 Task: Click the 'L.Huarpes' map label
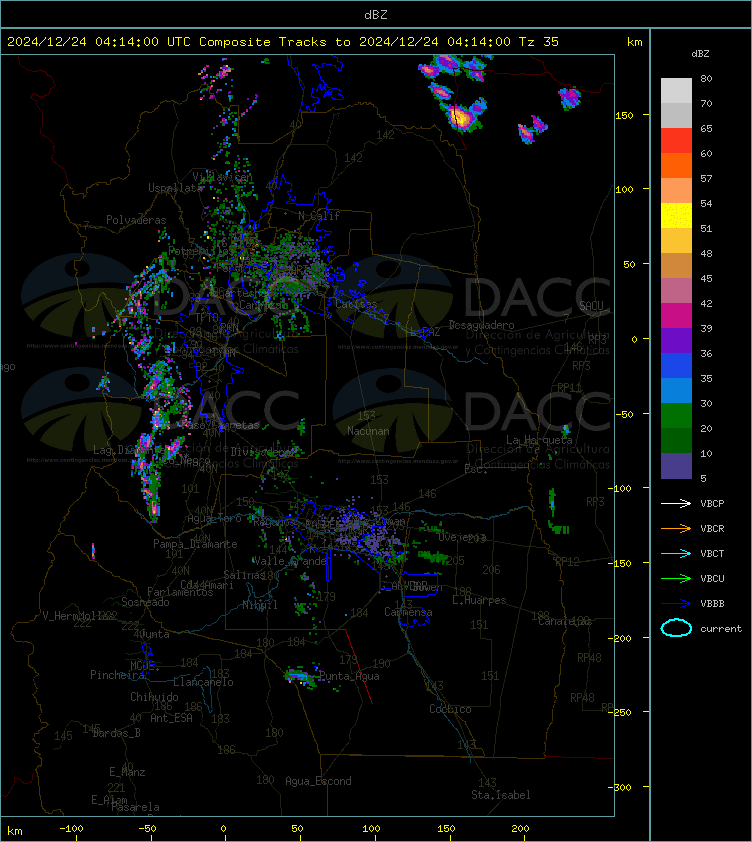coord(479,600)
